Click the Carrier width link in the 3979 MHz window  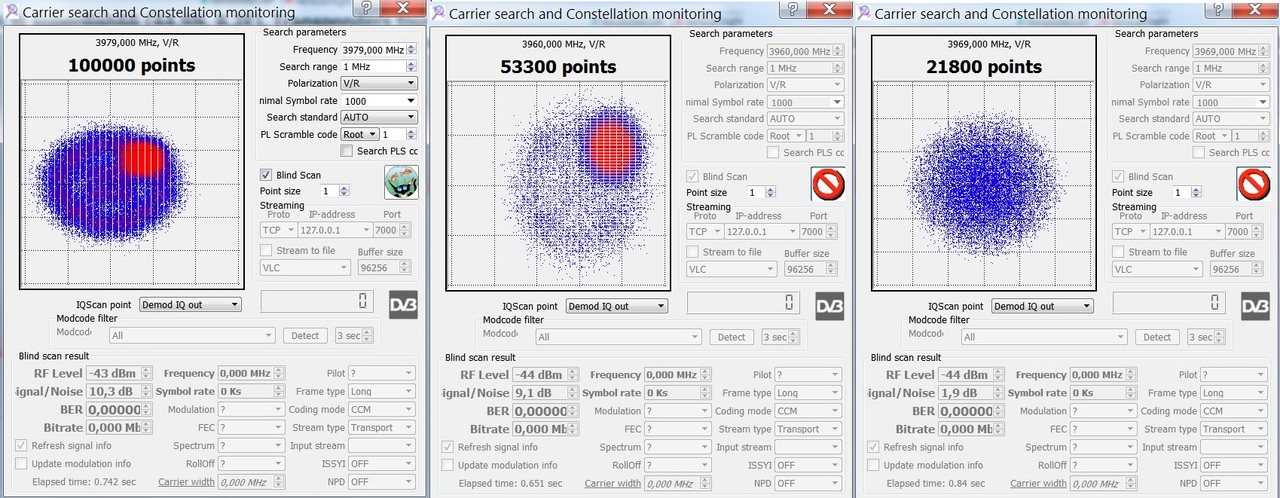[186, 482]
